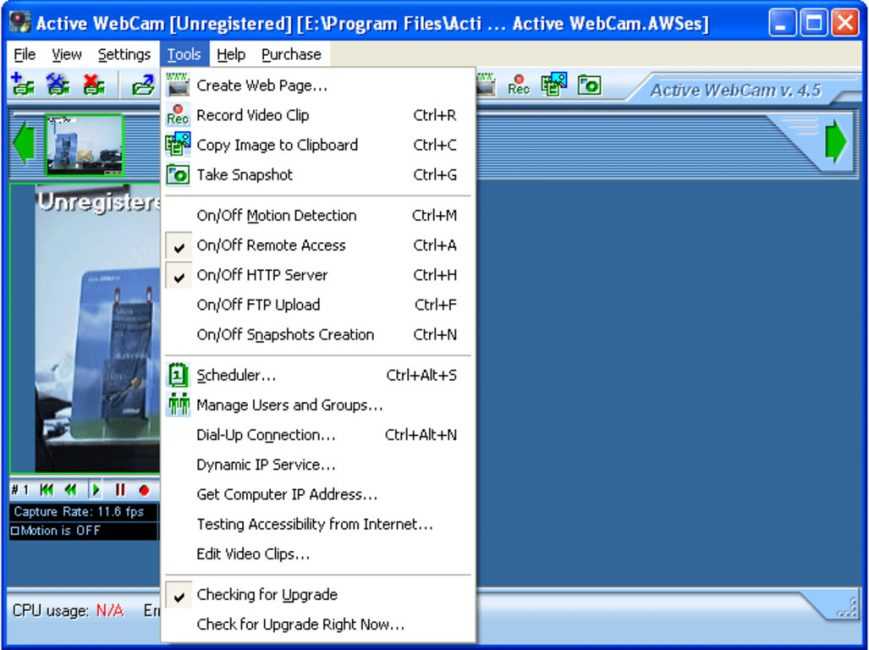
Task: Click the toolbar copy image to clipboard icon
Action: (553, 86)
